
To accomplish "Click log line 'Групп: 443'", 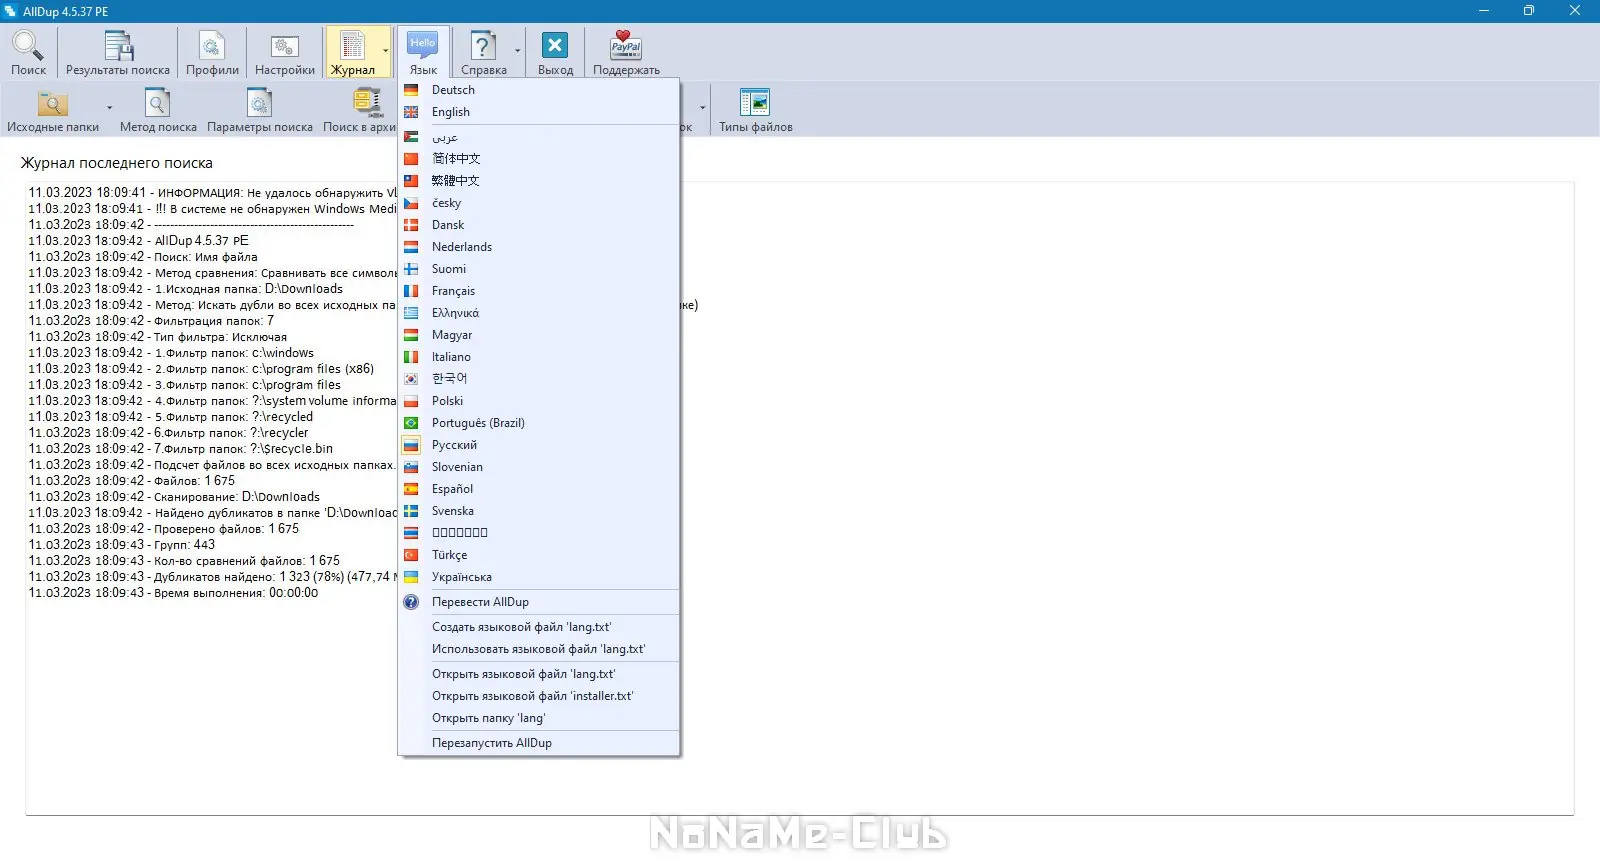I will point(121,545).
